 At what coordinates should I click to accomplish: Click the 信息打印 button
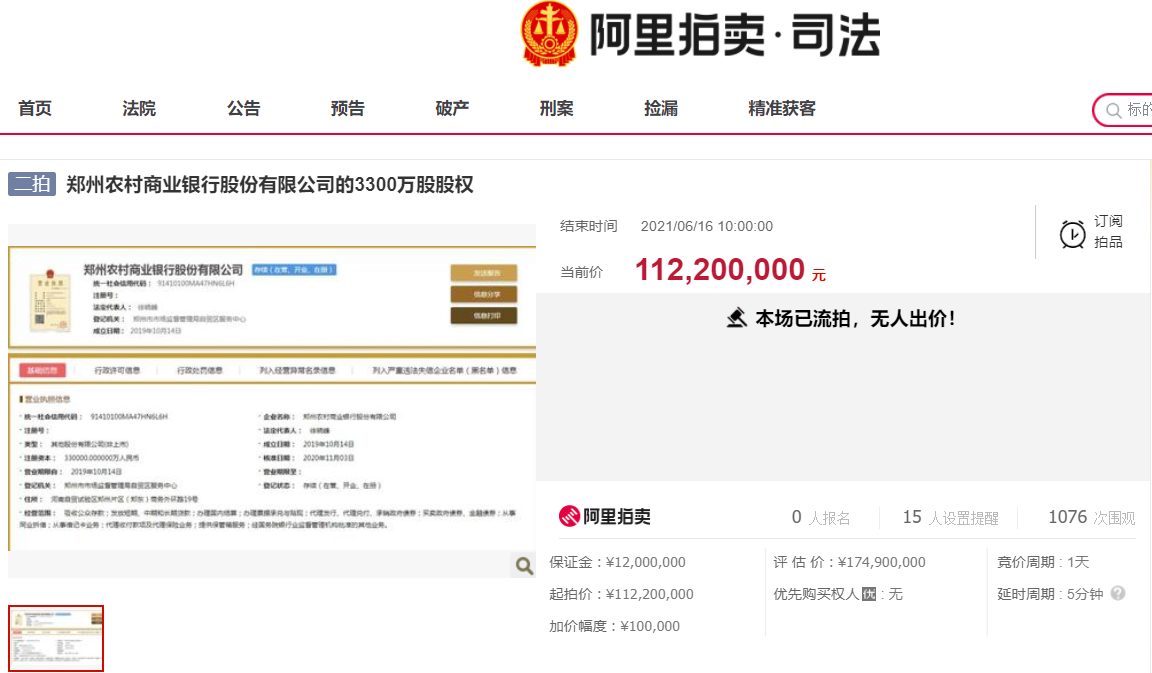point(484,315)
